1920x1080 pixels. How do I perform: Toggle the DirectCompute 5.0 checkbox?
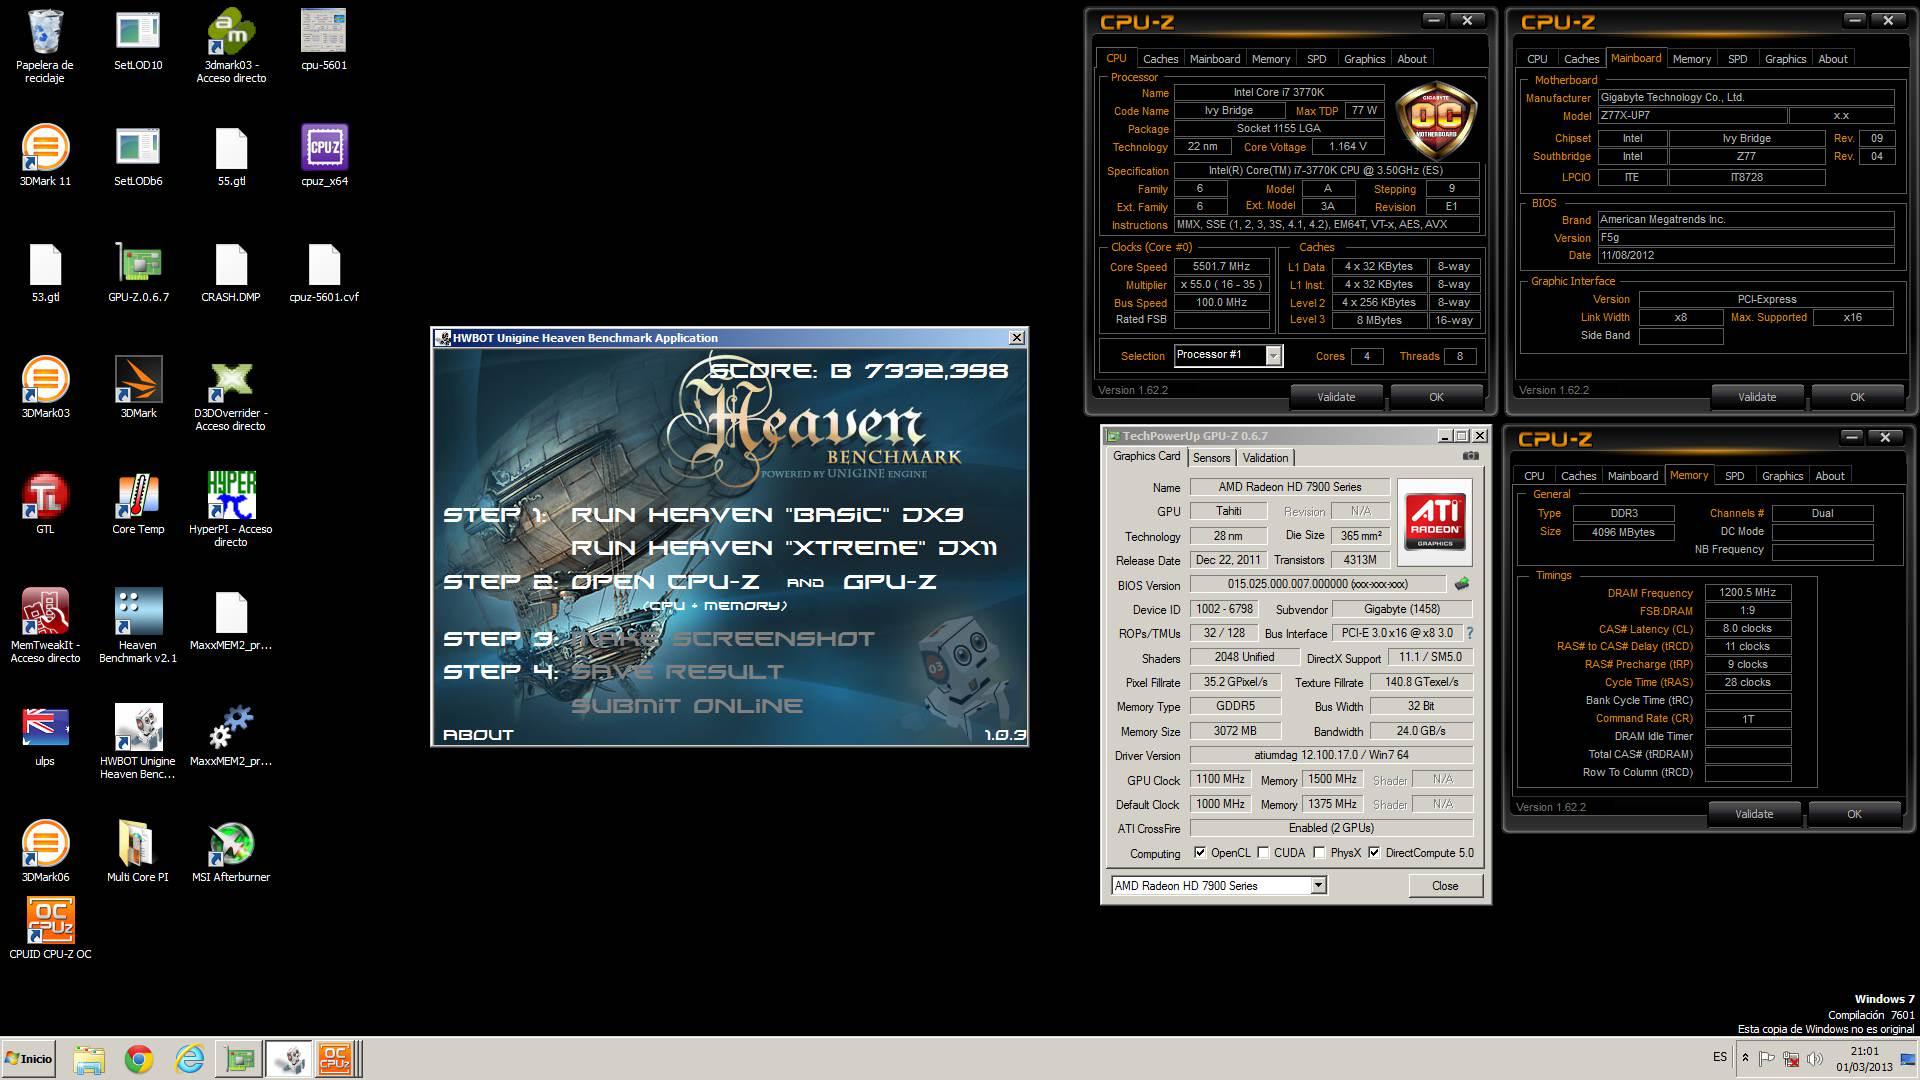pos(1375,853)
